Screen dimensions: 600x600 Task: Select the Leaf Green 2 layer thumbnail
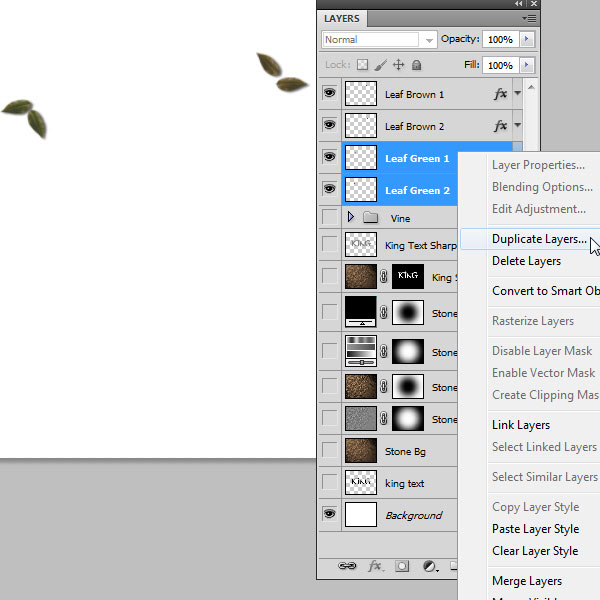pyautogui.click(x=361, y=189)
